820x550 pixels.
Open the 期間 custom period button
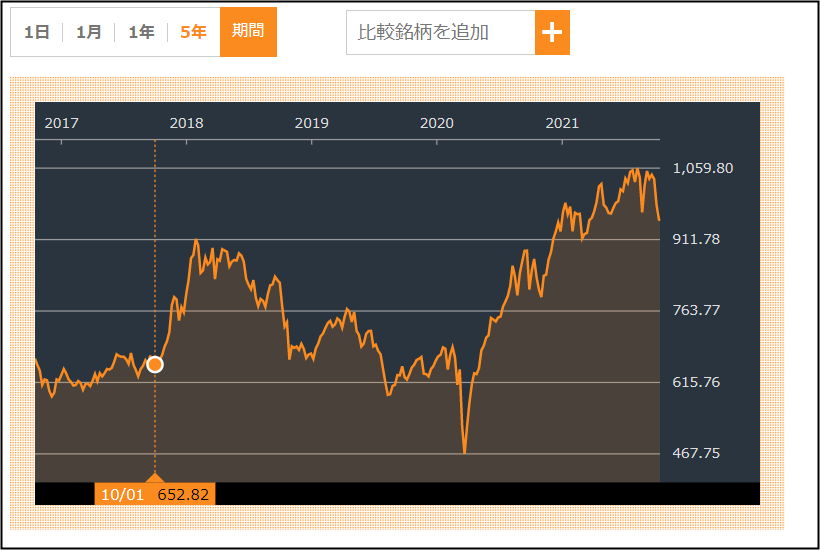tap(248, 32)
